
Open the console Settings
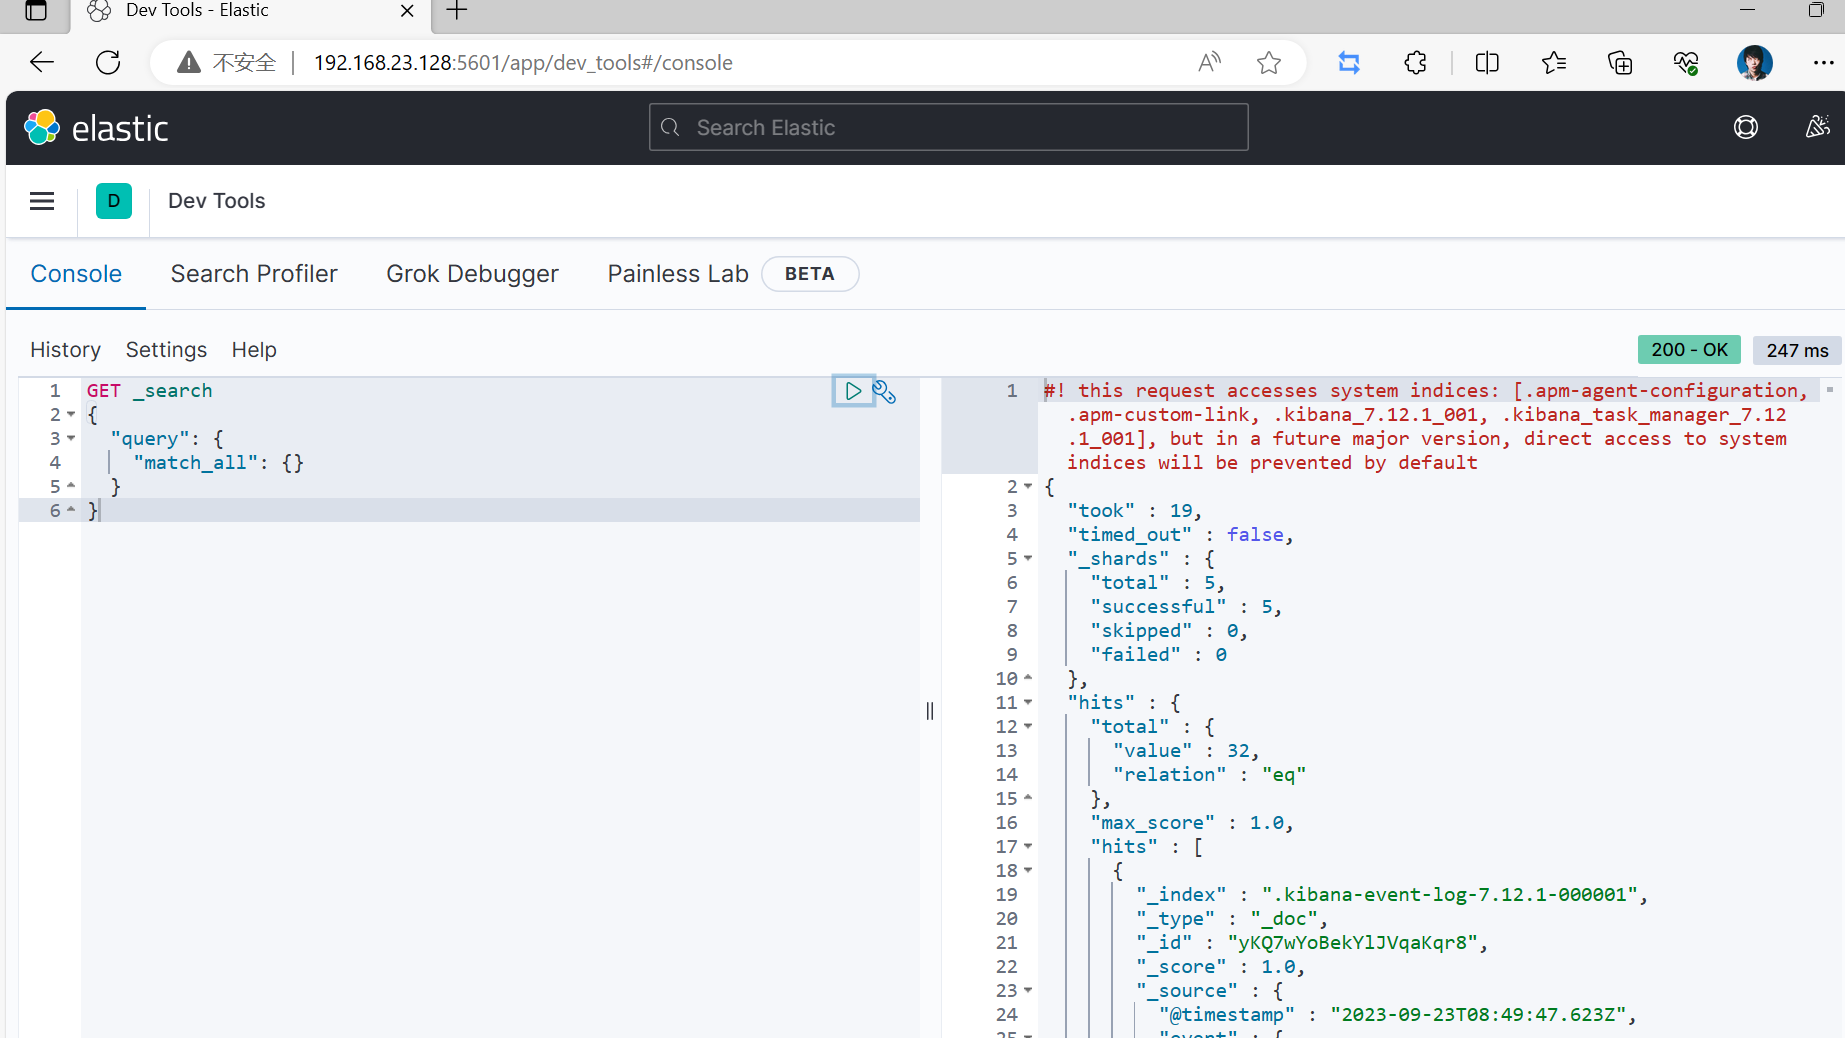click(x=166, y=350)
